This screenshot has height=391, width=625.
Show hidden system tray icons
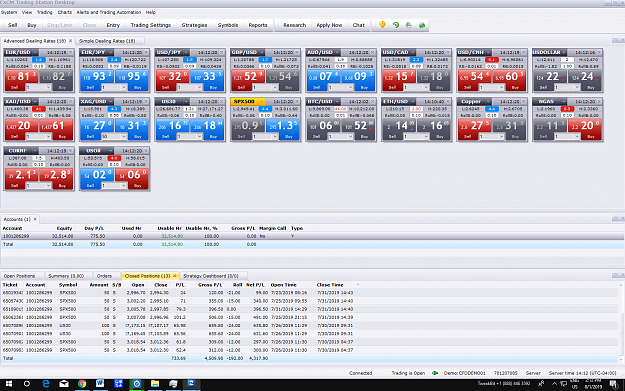(554, 384)
